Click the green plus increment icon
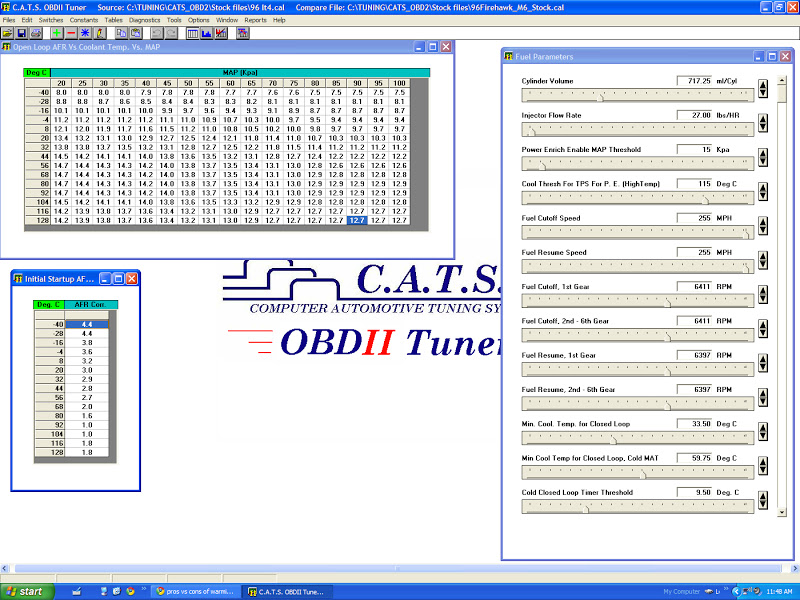Image resolution: width=800 pixels, height=600 pixels. tap(57, 33)
